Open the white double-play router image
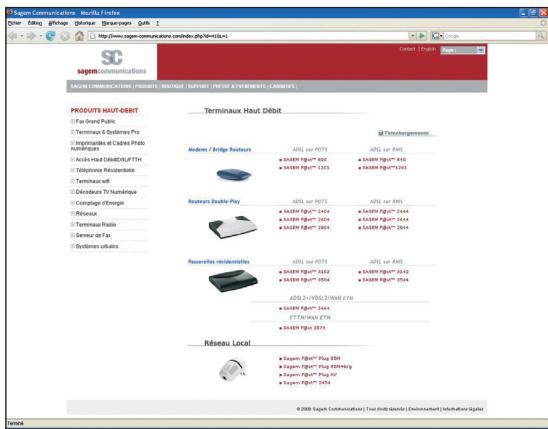548x429 pixels. tap(233, 227)
